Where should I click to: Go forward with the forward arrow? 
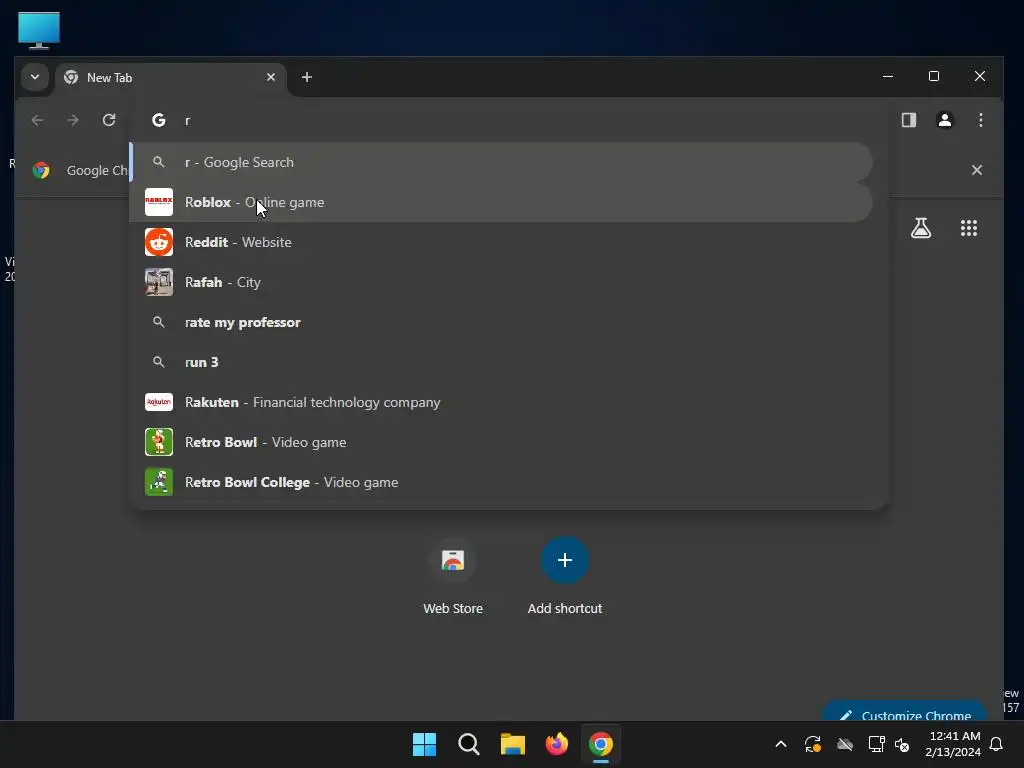click(x=73, y=120)
